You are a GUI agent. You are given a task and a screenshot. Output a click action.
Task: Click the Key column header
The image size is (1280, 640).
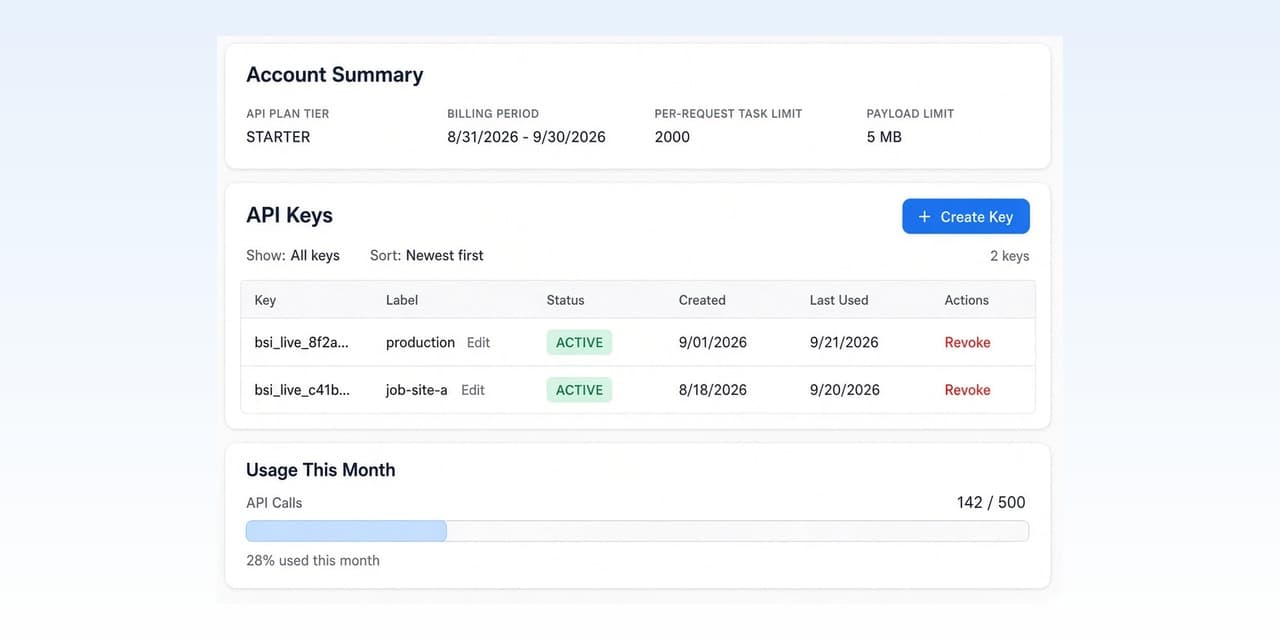pyautogui.click(x=265, y=300)
